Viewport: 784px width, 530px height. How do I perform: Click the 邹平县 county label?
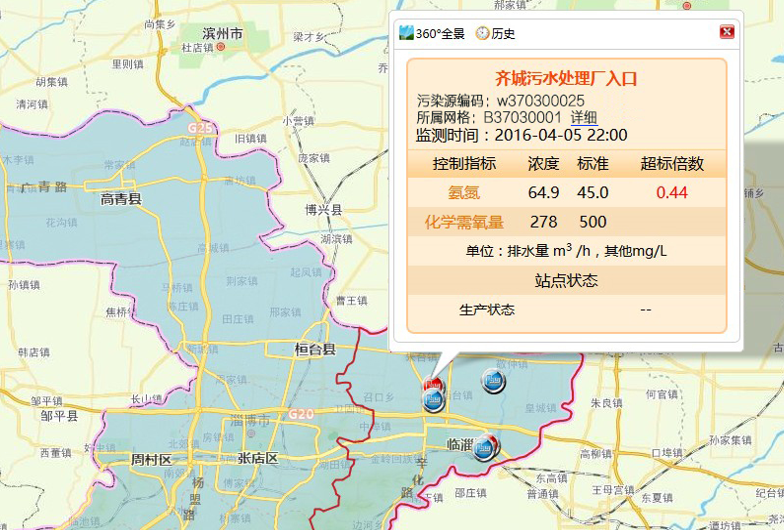pos(60,416)
